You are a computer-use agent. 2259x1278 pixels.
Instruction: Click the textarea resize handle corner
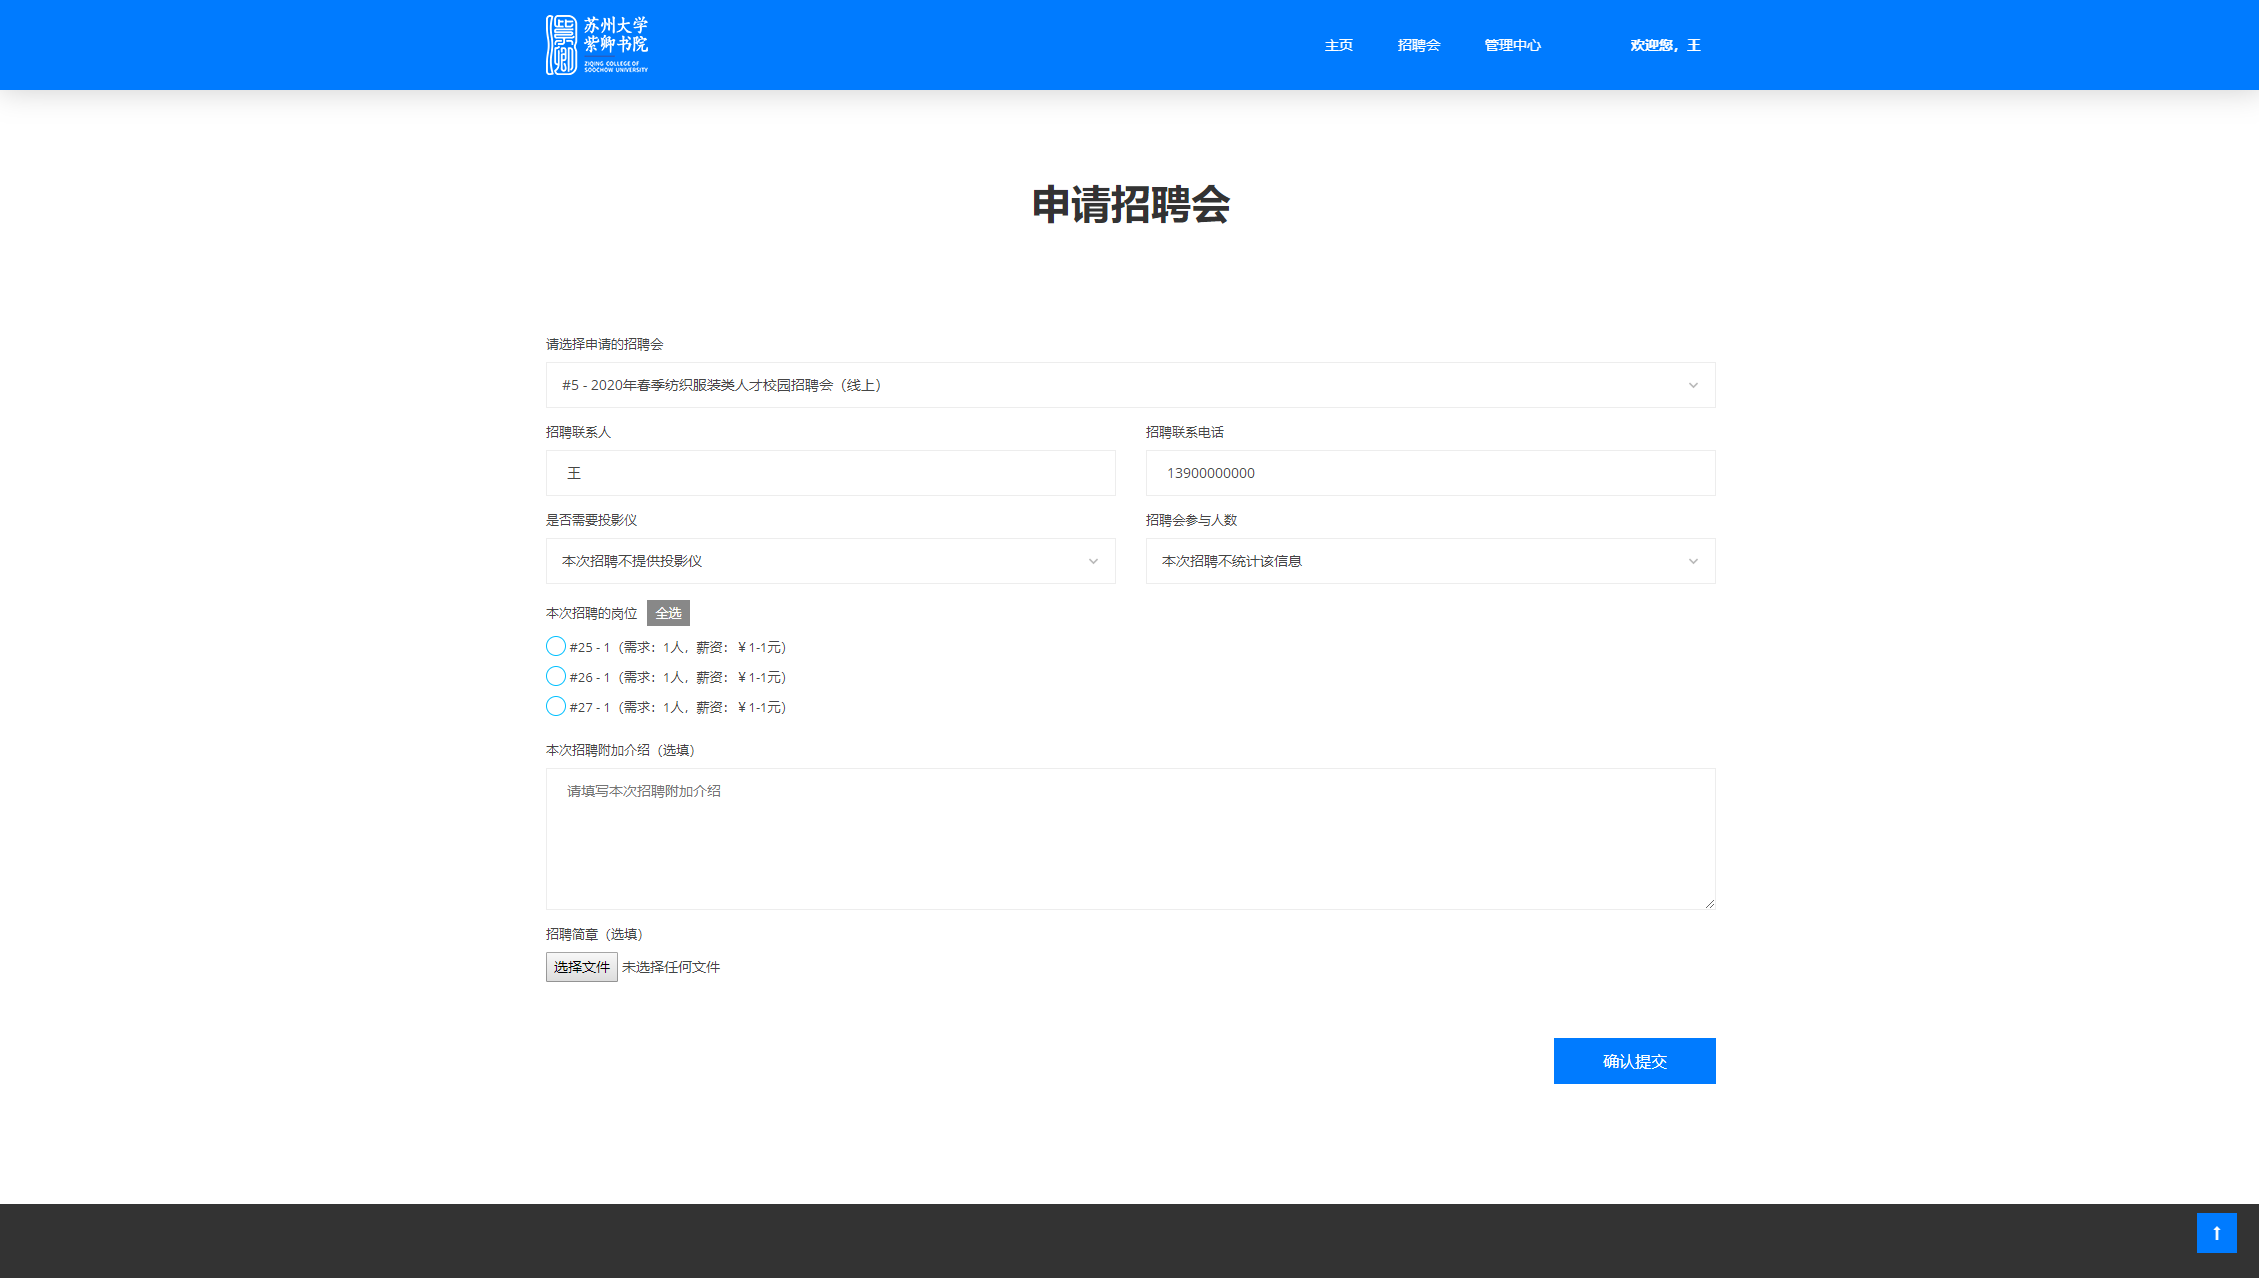[1709, 903]
